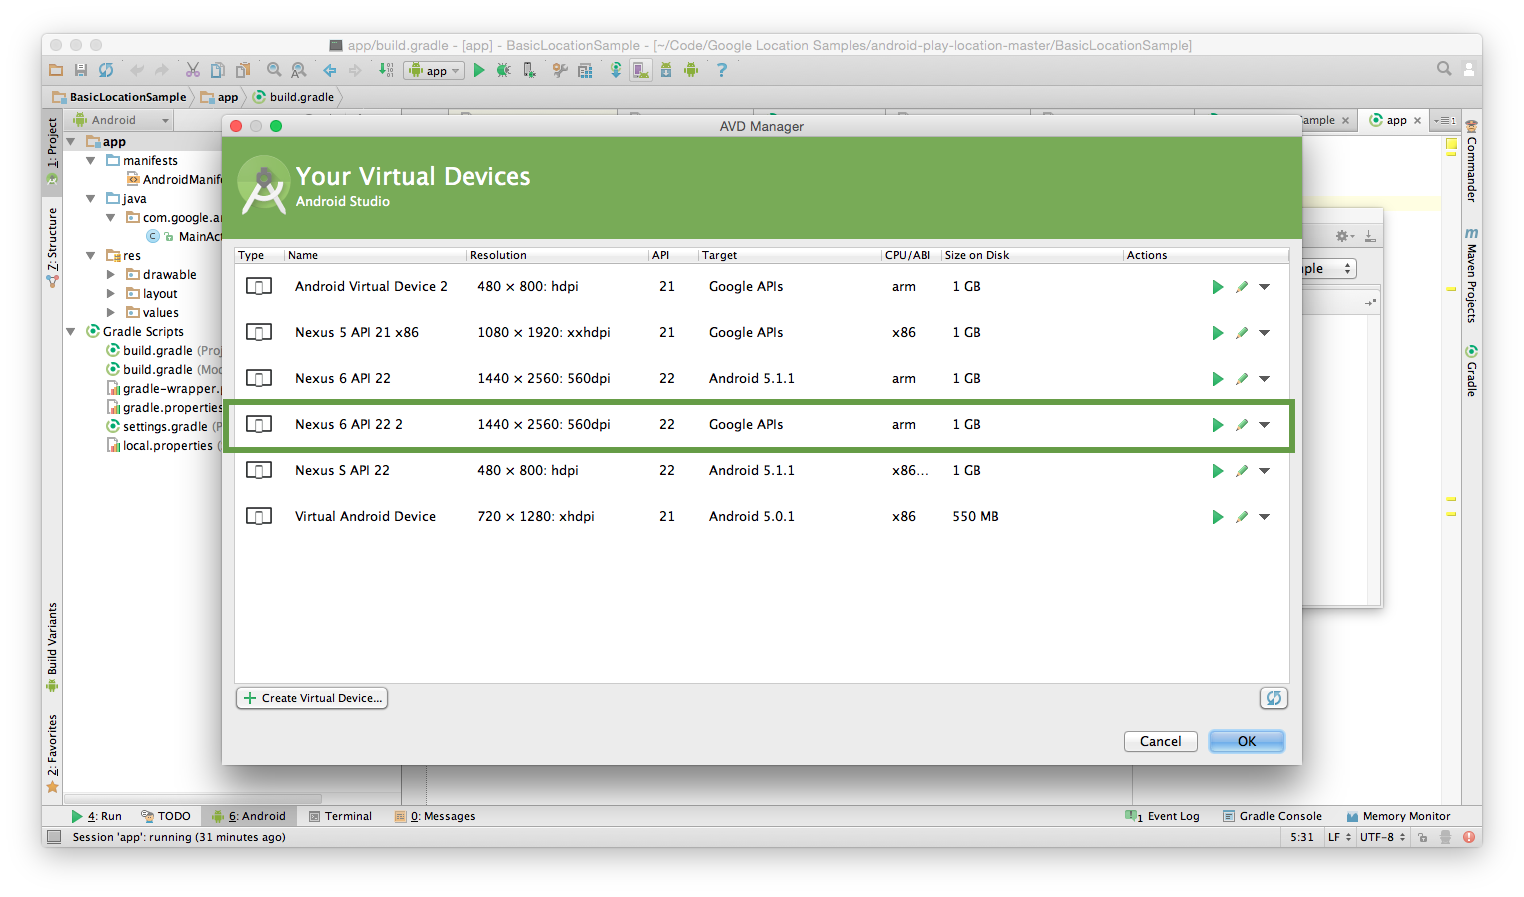Open the Gradle Console tool window
The width and height of the screenshot is (1524, 897).
[1272, 816]
